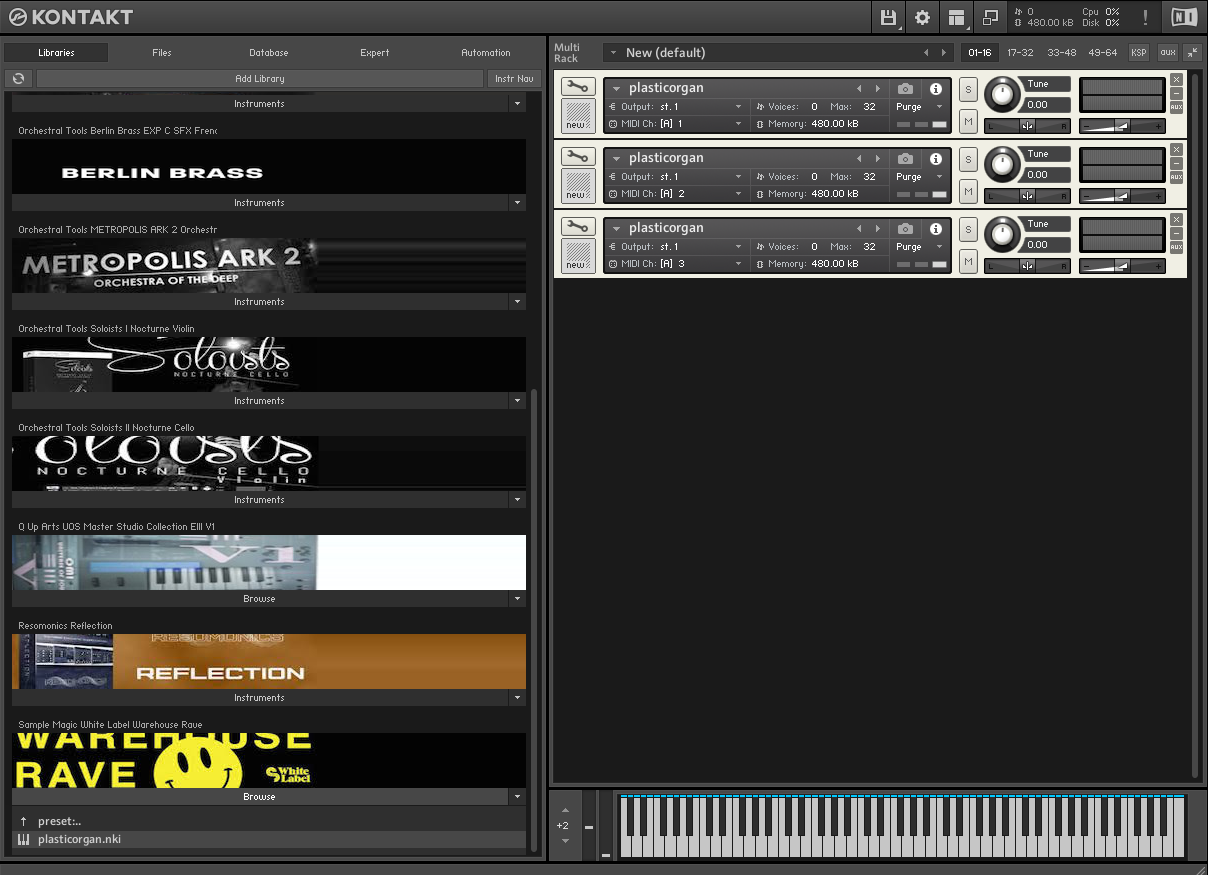Click Browse under the Q Up Arts library

point(259,599)
